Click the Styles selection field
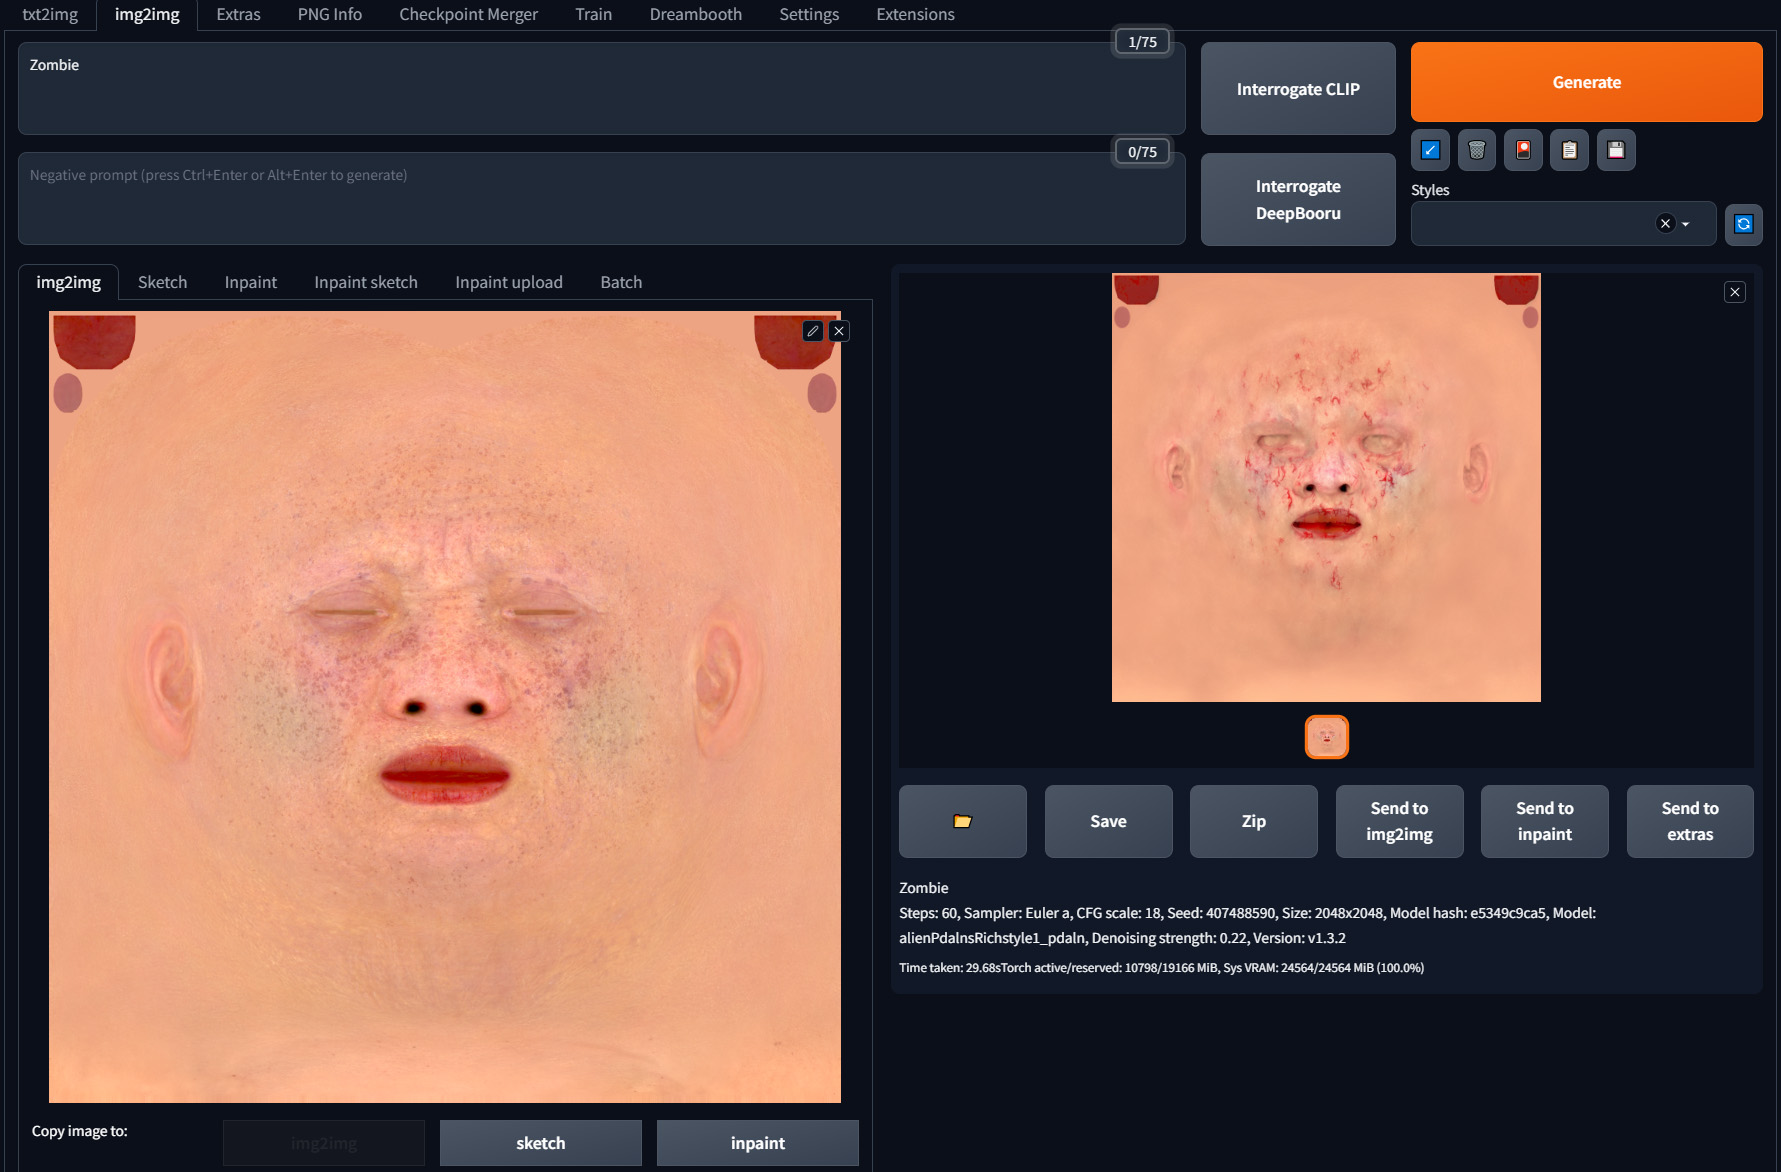Image resolution: width=1781 pixels, height=1172 pixels. (x=1564, y=224)
